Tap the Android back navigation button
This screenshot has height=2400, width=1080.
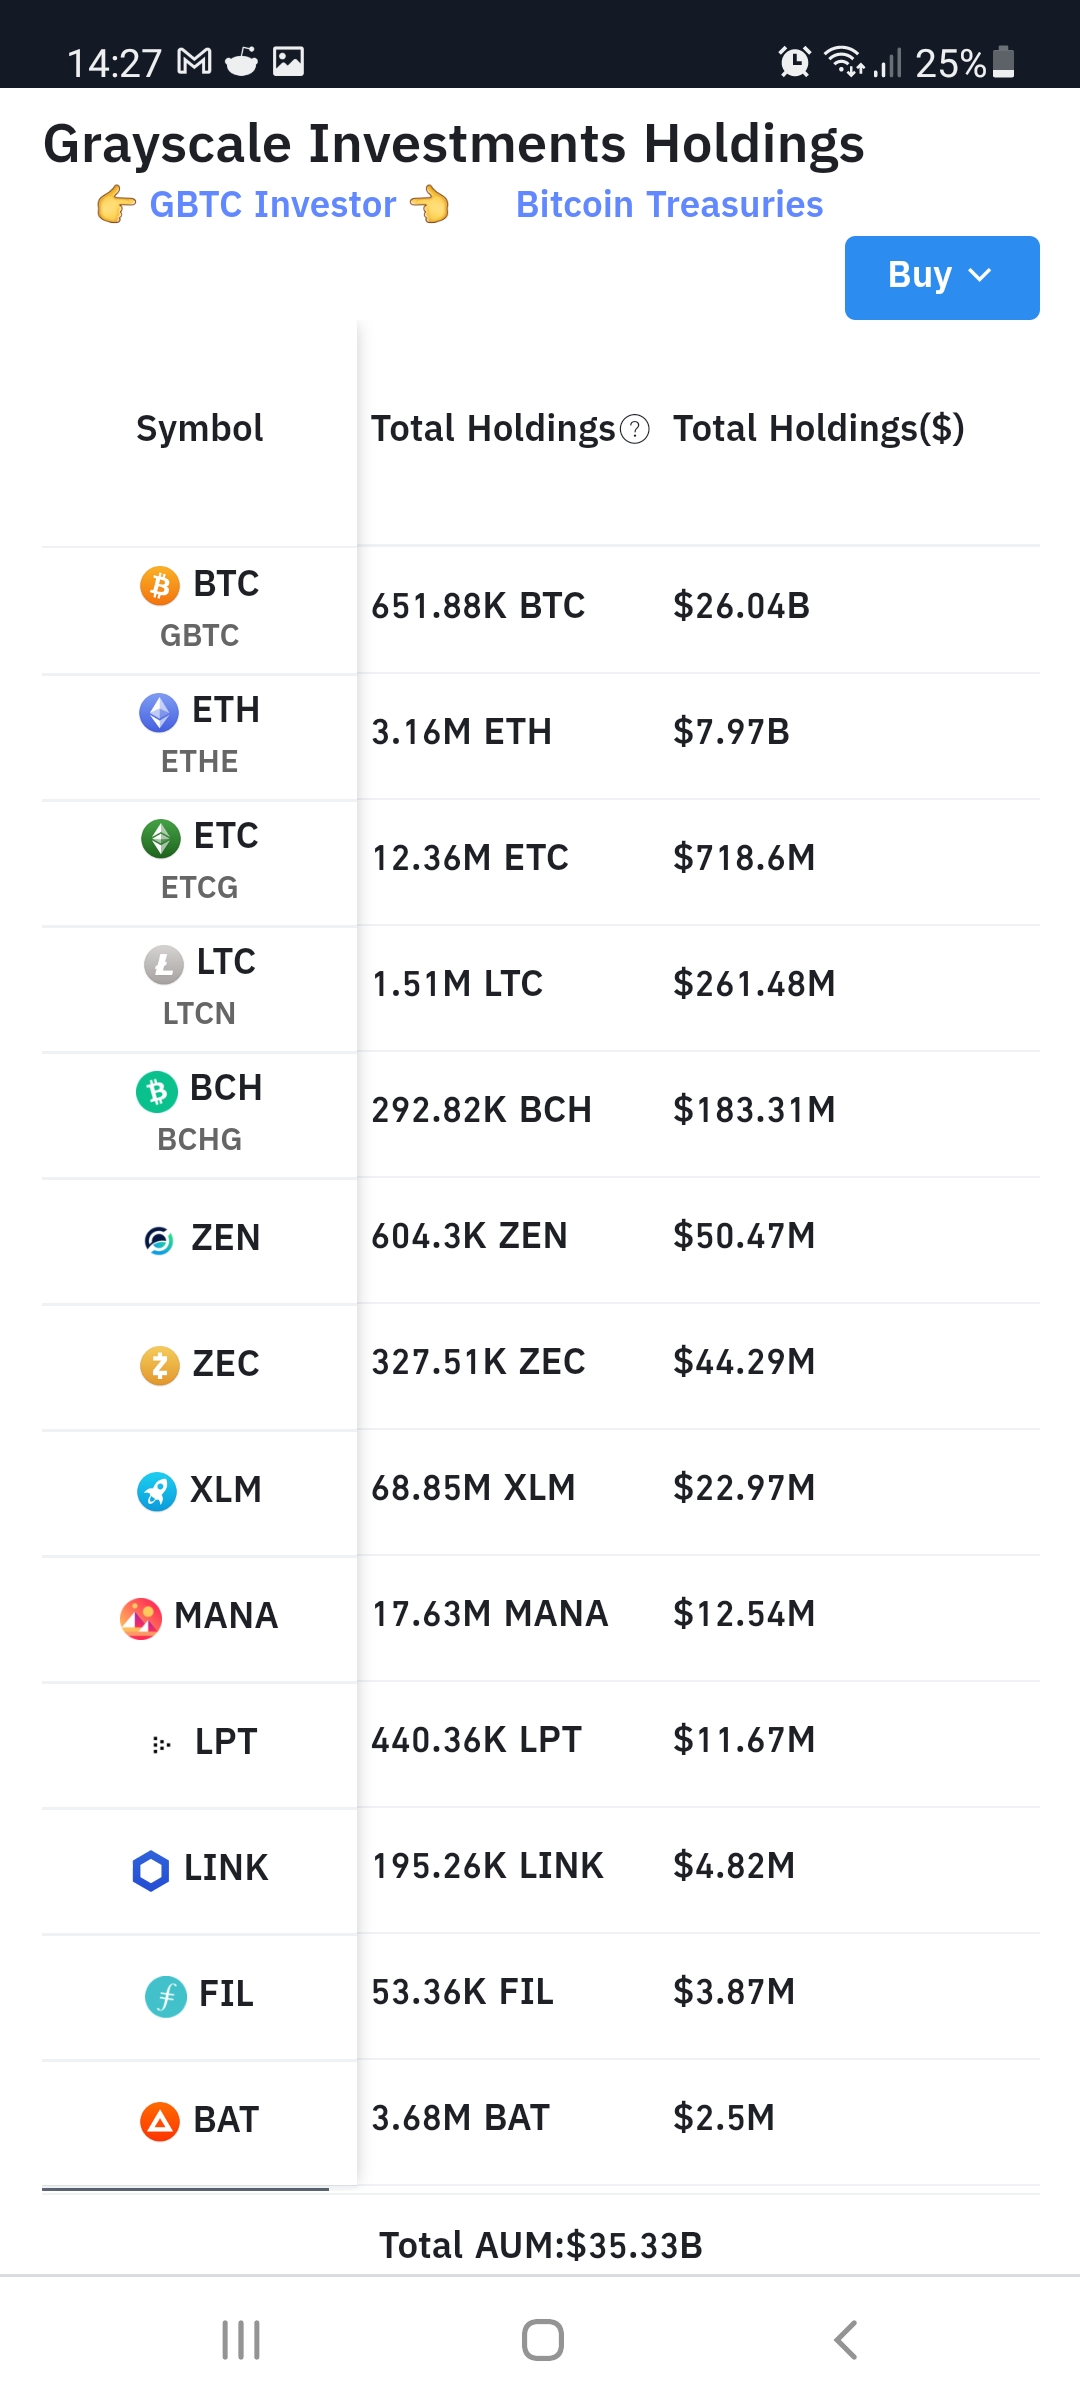click(845, 2340)
